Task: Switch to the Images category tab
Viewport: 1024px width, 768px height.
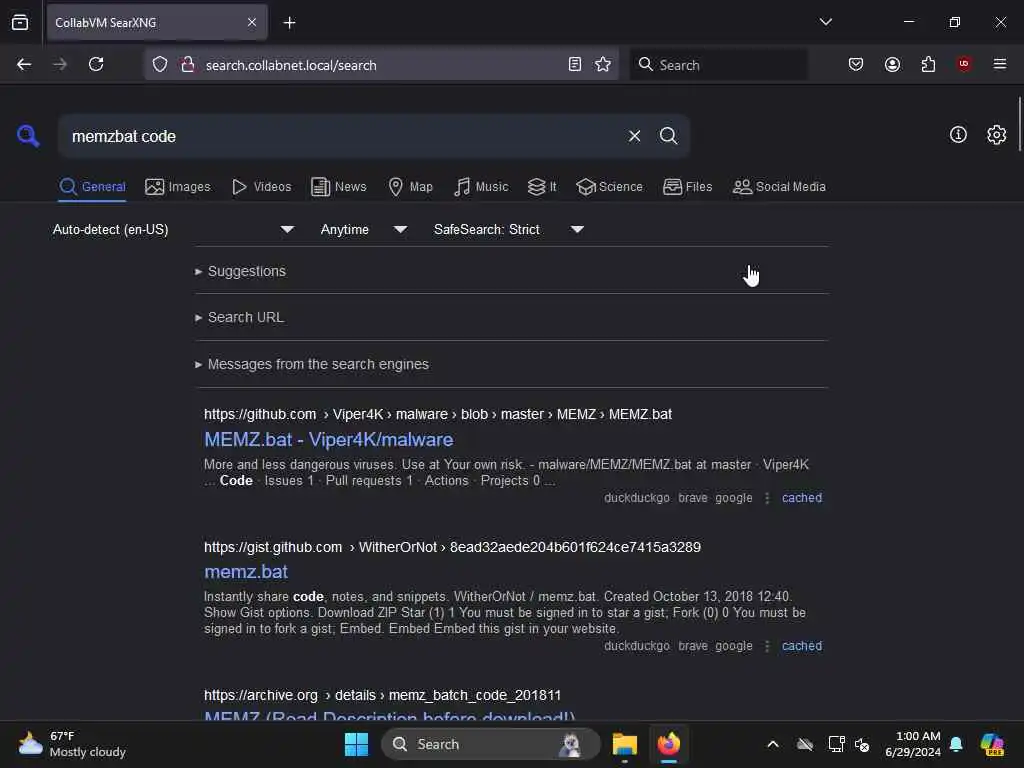Action: pos(178,187)
